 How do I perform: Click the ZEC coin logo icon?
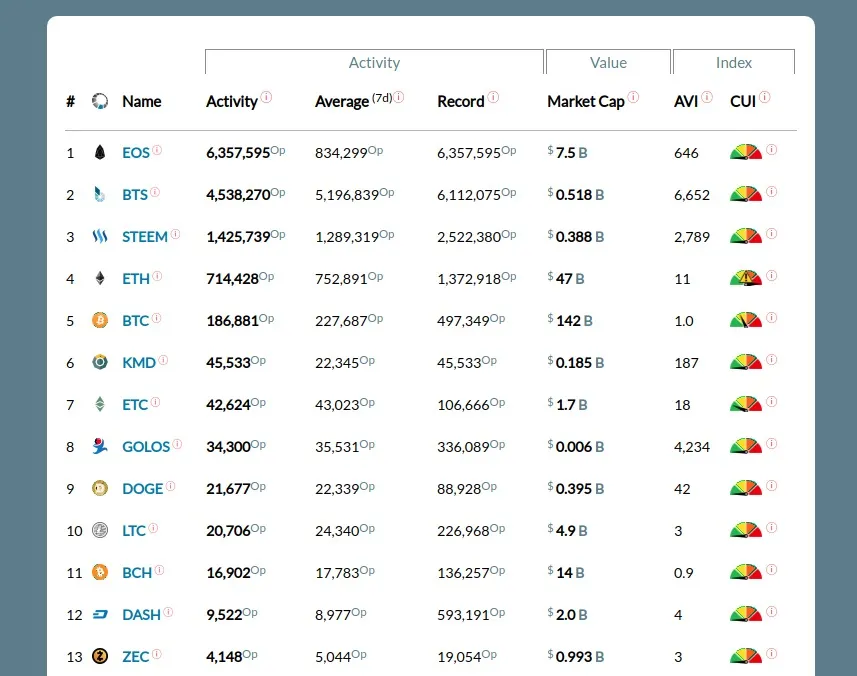tap(99, 656)
